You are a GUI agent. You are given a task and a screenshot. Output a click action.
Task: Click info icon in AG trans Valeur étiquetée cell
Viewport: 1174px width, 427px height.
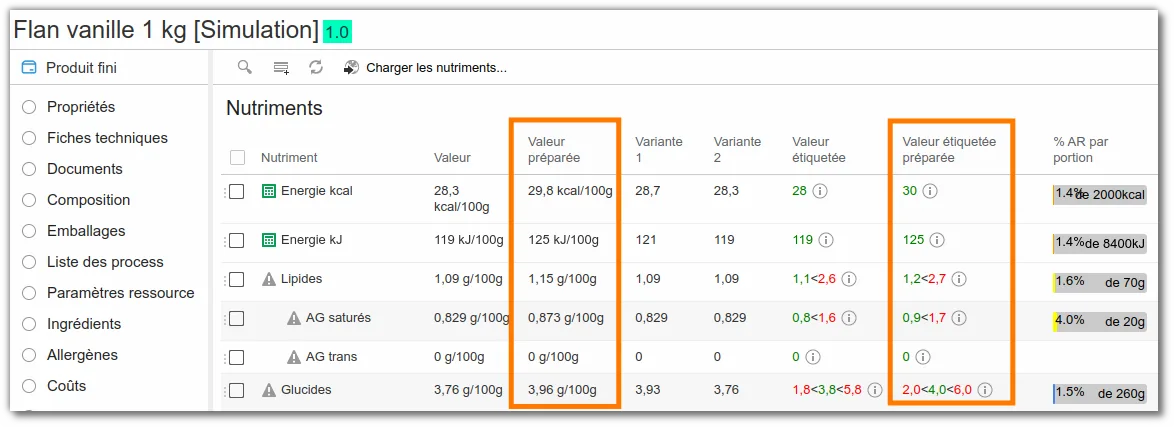(x=813, y=357)
